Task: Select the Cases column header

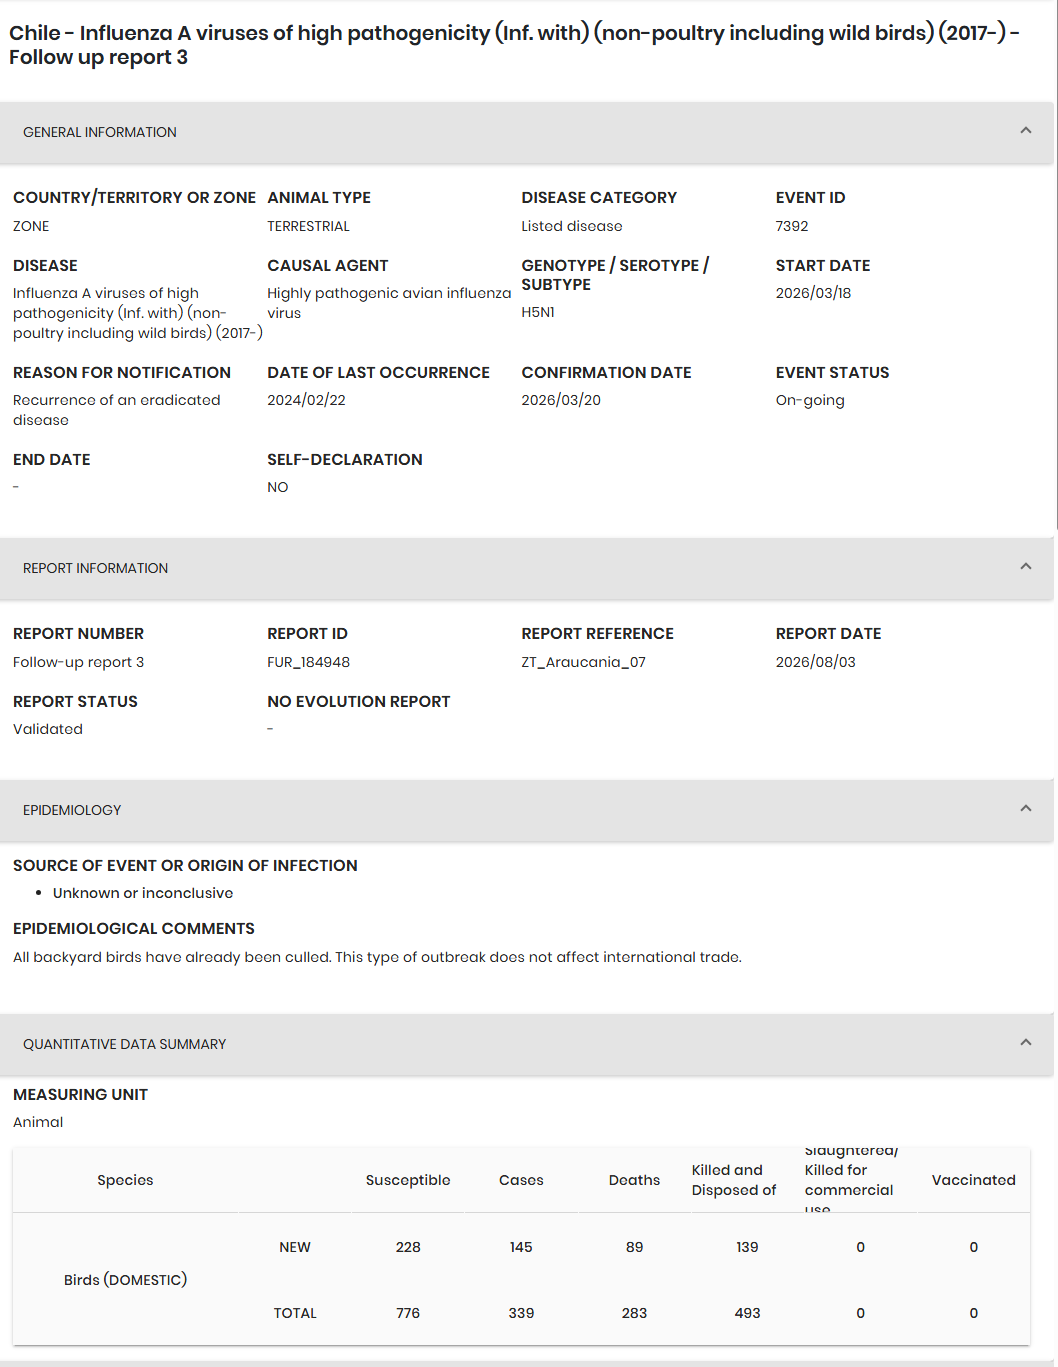Action: tap(521, 1180)
